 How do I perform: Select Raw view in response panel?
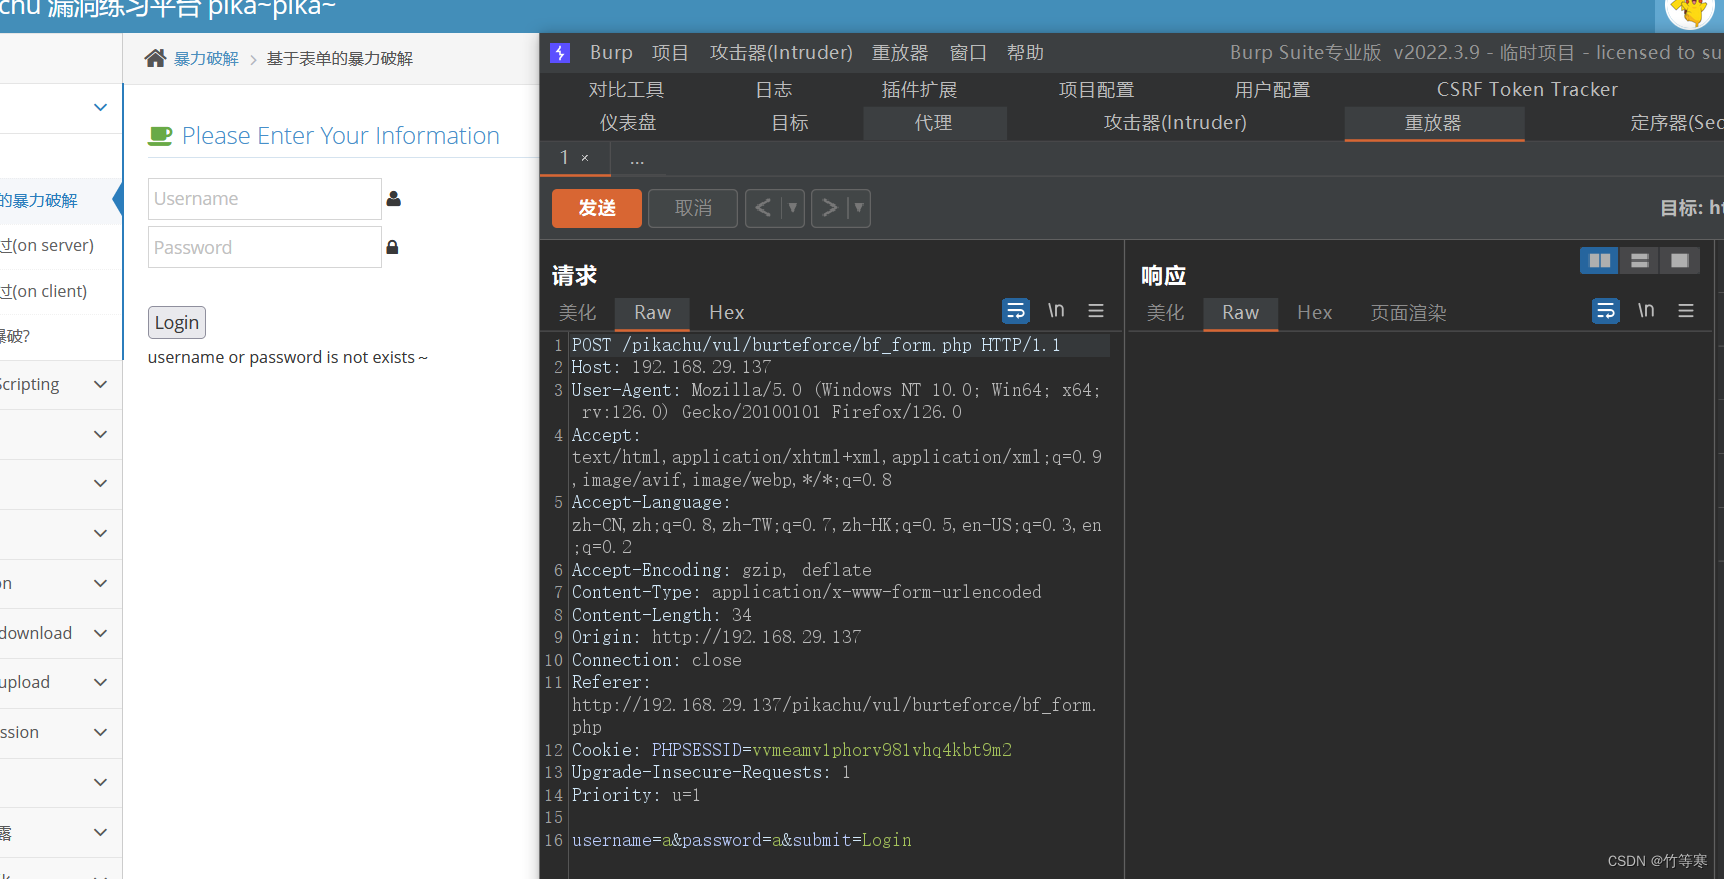(x=1240, y=313)
